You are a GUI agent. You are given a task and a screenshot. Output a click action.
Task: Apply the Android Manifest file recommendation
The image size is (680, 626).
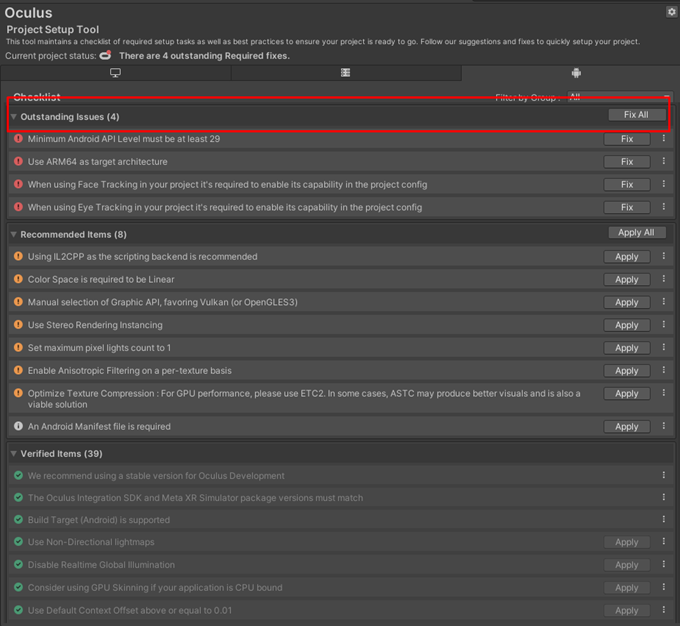click(x=627, y=427)
